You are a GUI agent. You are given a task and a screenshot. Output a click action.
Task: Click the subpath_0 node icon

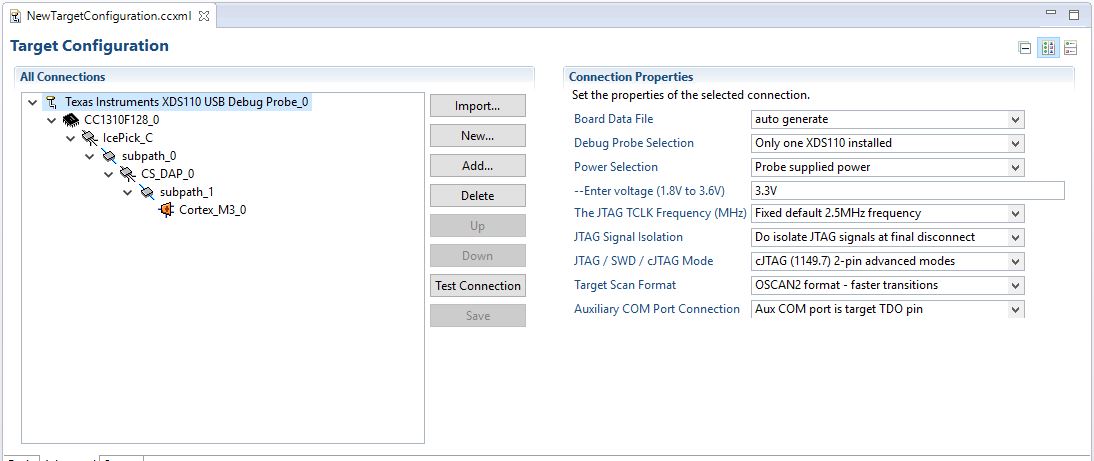(x=109, y=156)
